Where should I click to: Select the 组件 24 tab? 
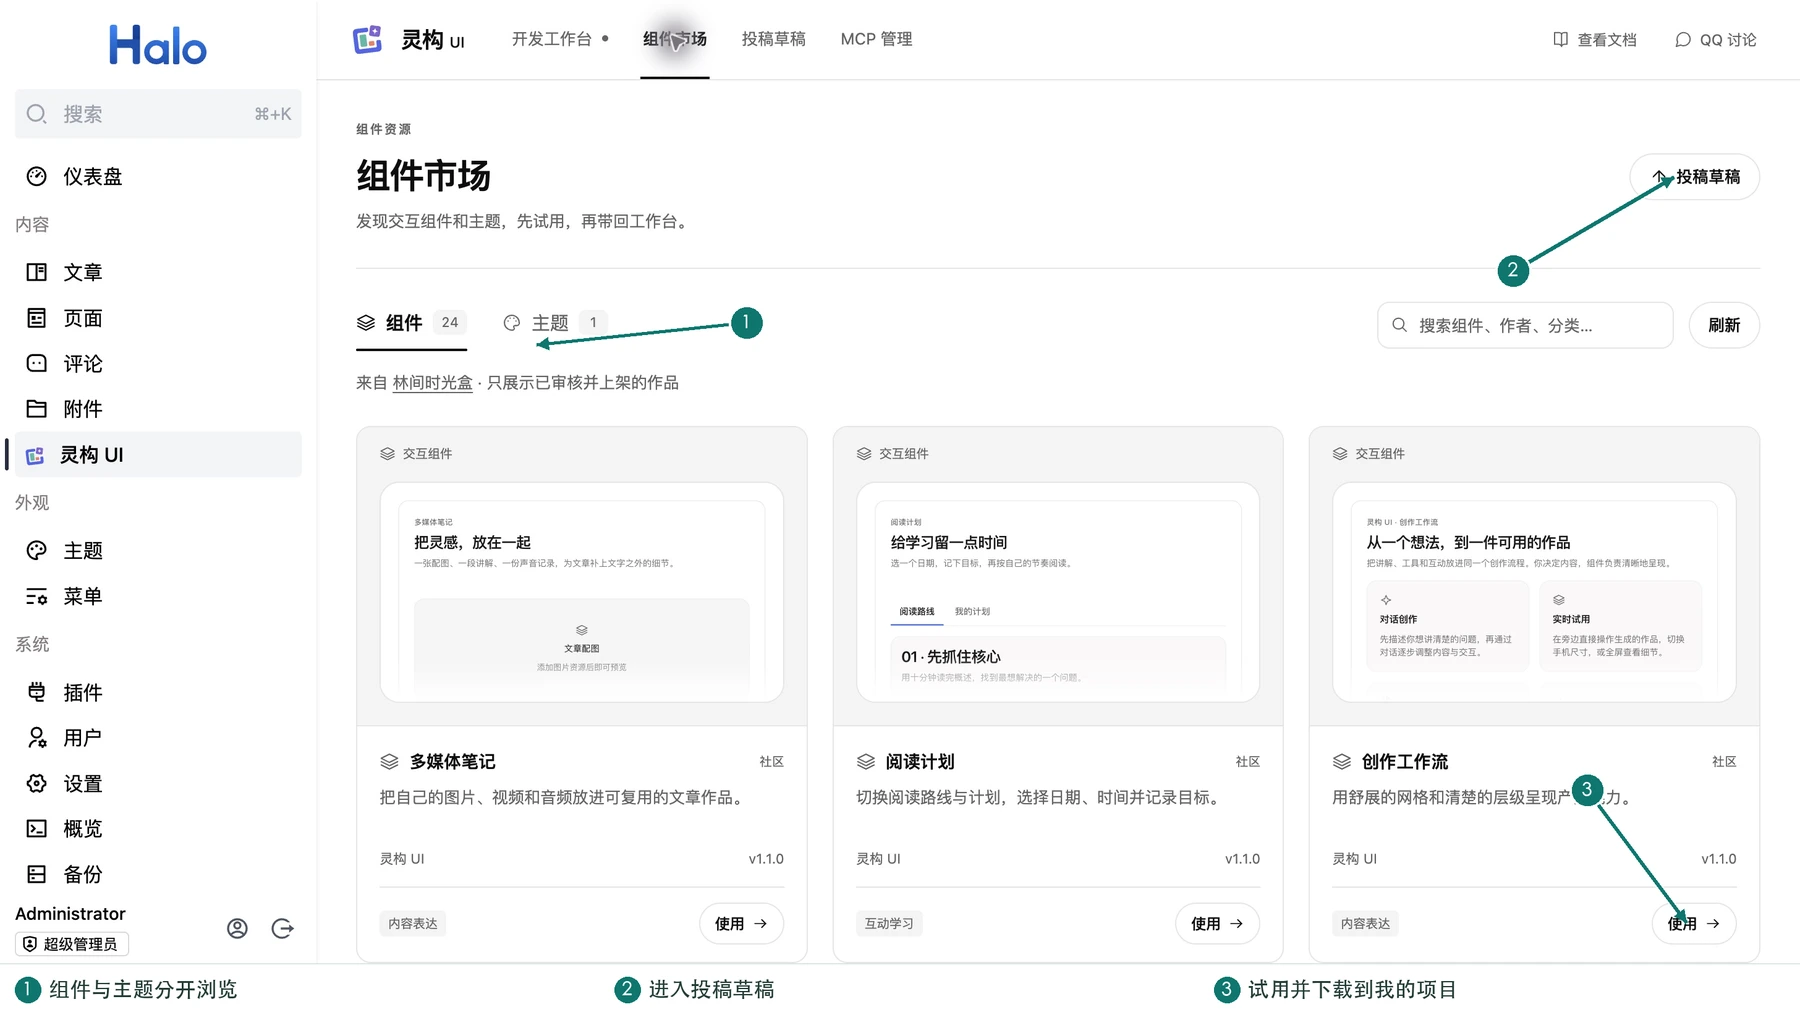[x=411, y=323]
